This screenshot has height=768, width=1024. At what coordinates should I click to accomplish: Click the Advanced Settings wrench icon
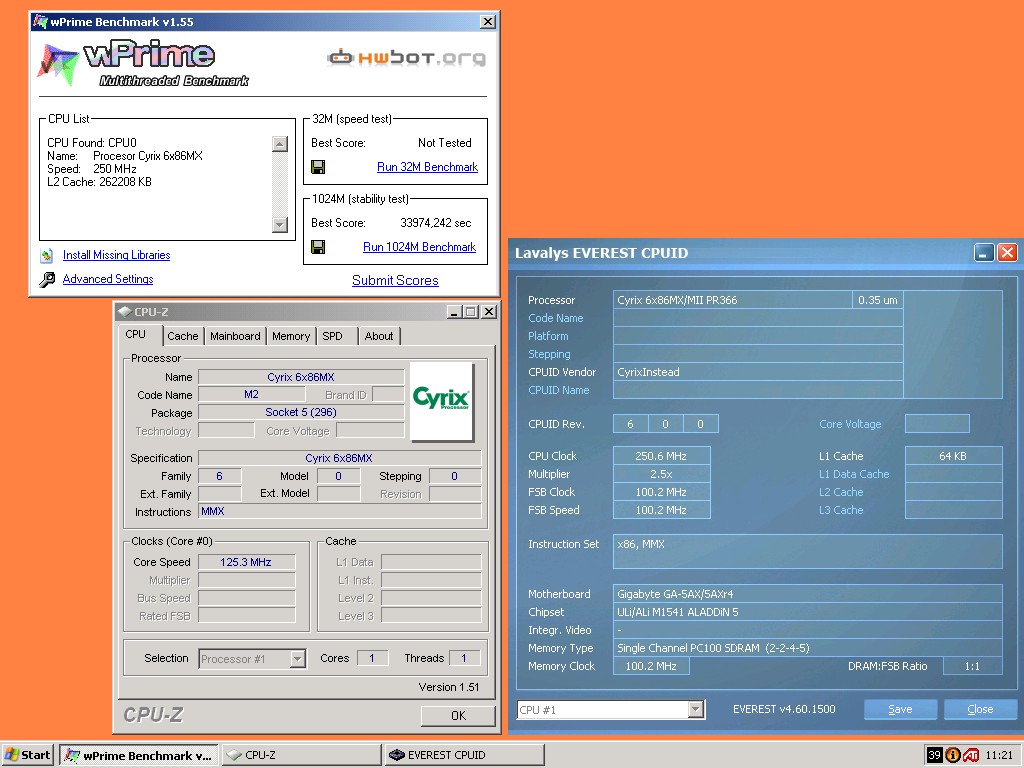(x=47, y=280)
